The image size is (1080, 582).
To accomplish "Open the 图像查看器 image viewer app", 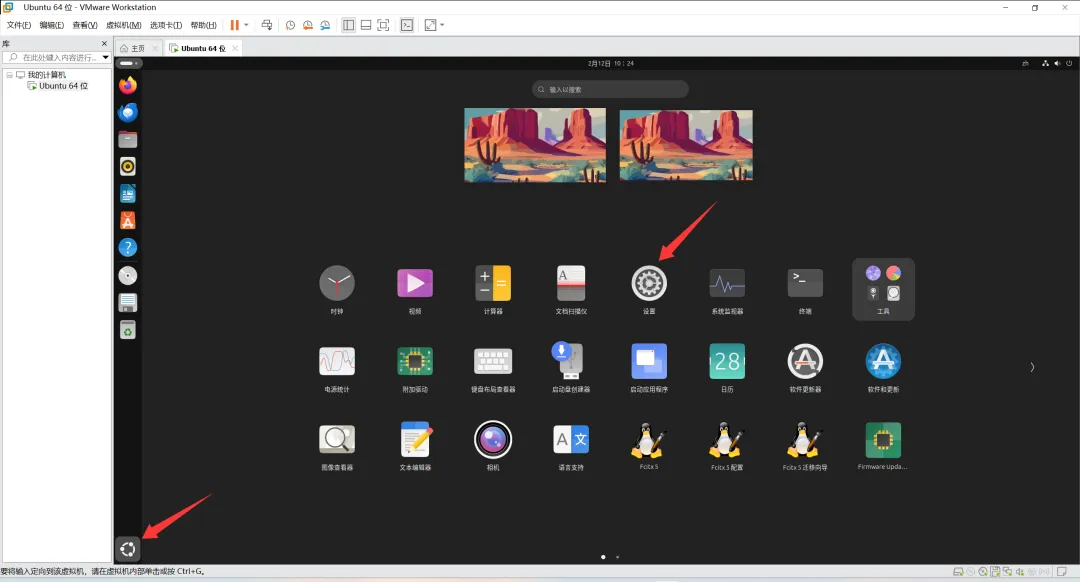I will pyautogui.click(x=337, y=439).
